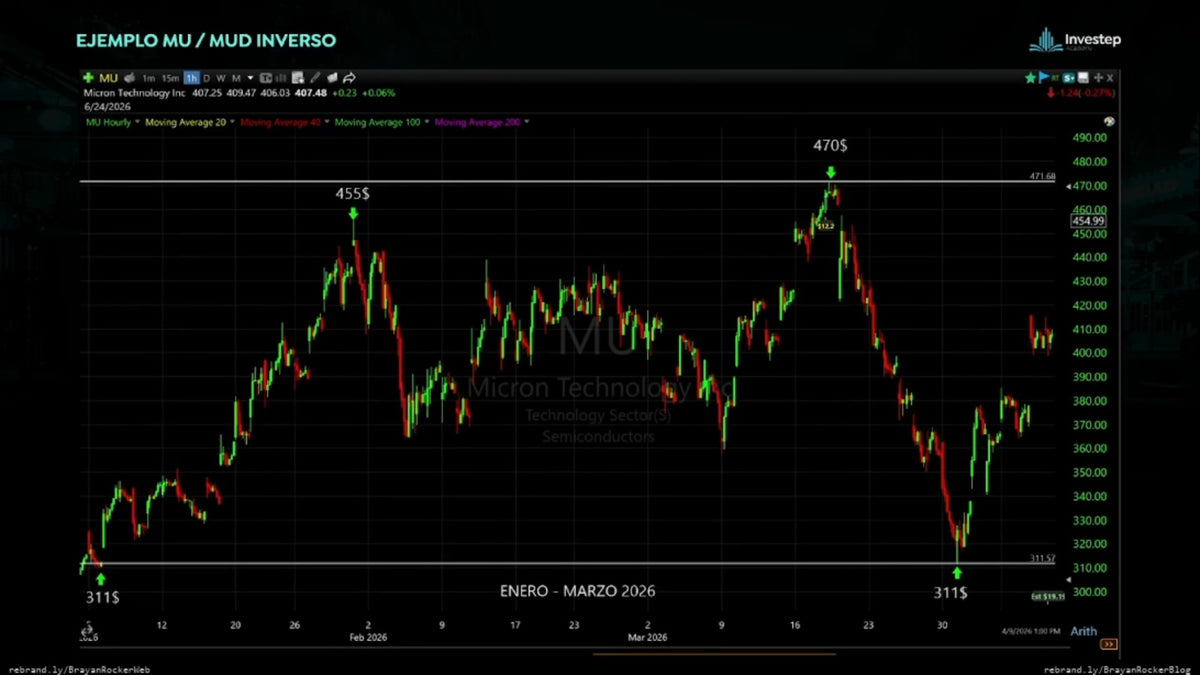Click the 454.99 current price label
Viewport: 1200px width, 675px height.
(1087, 221)
